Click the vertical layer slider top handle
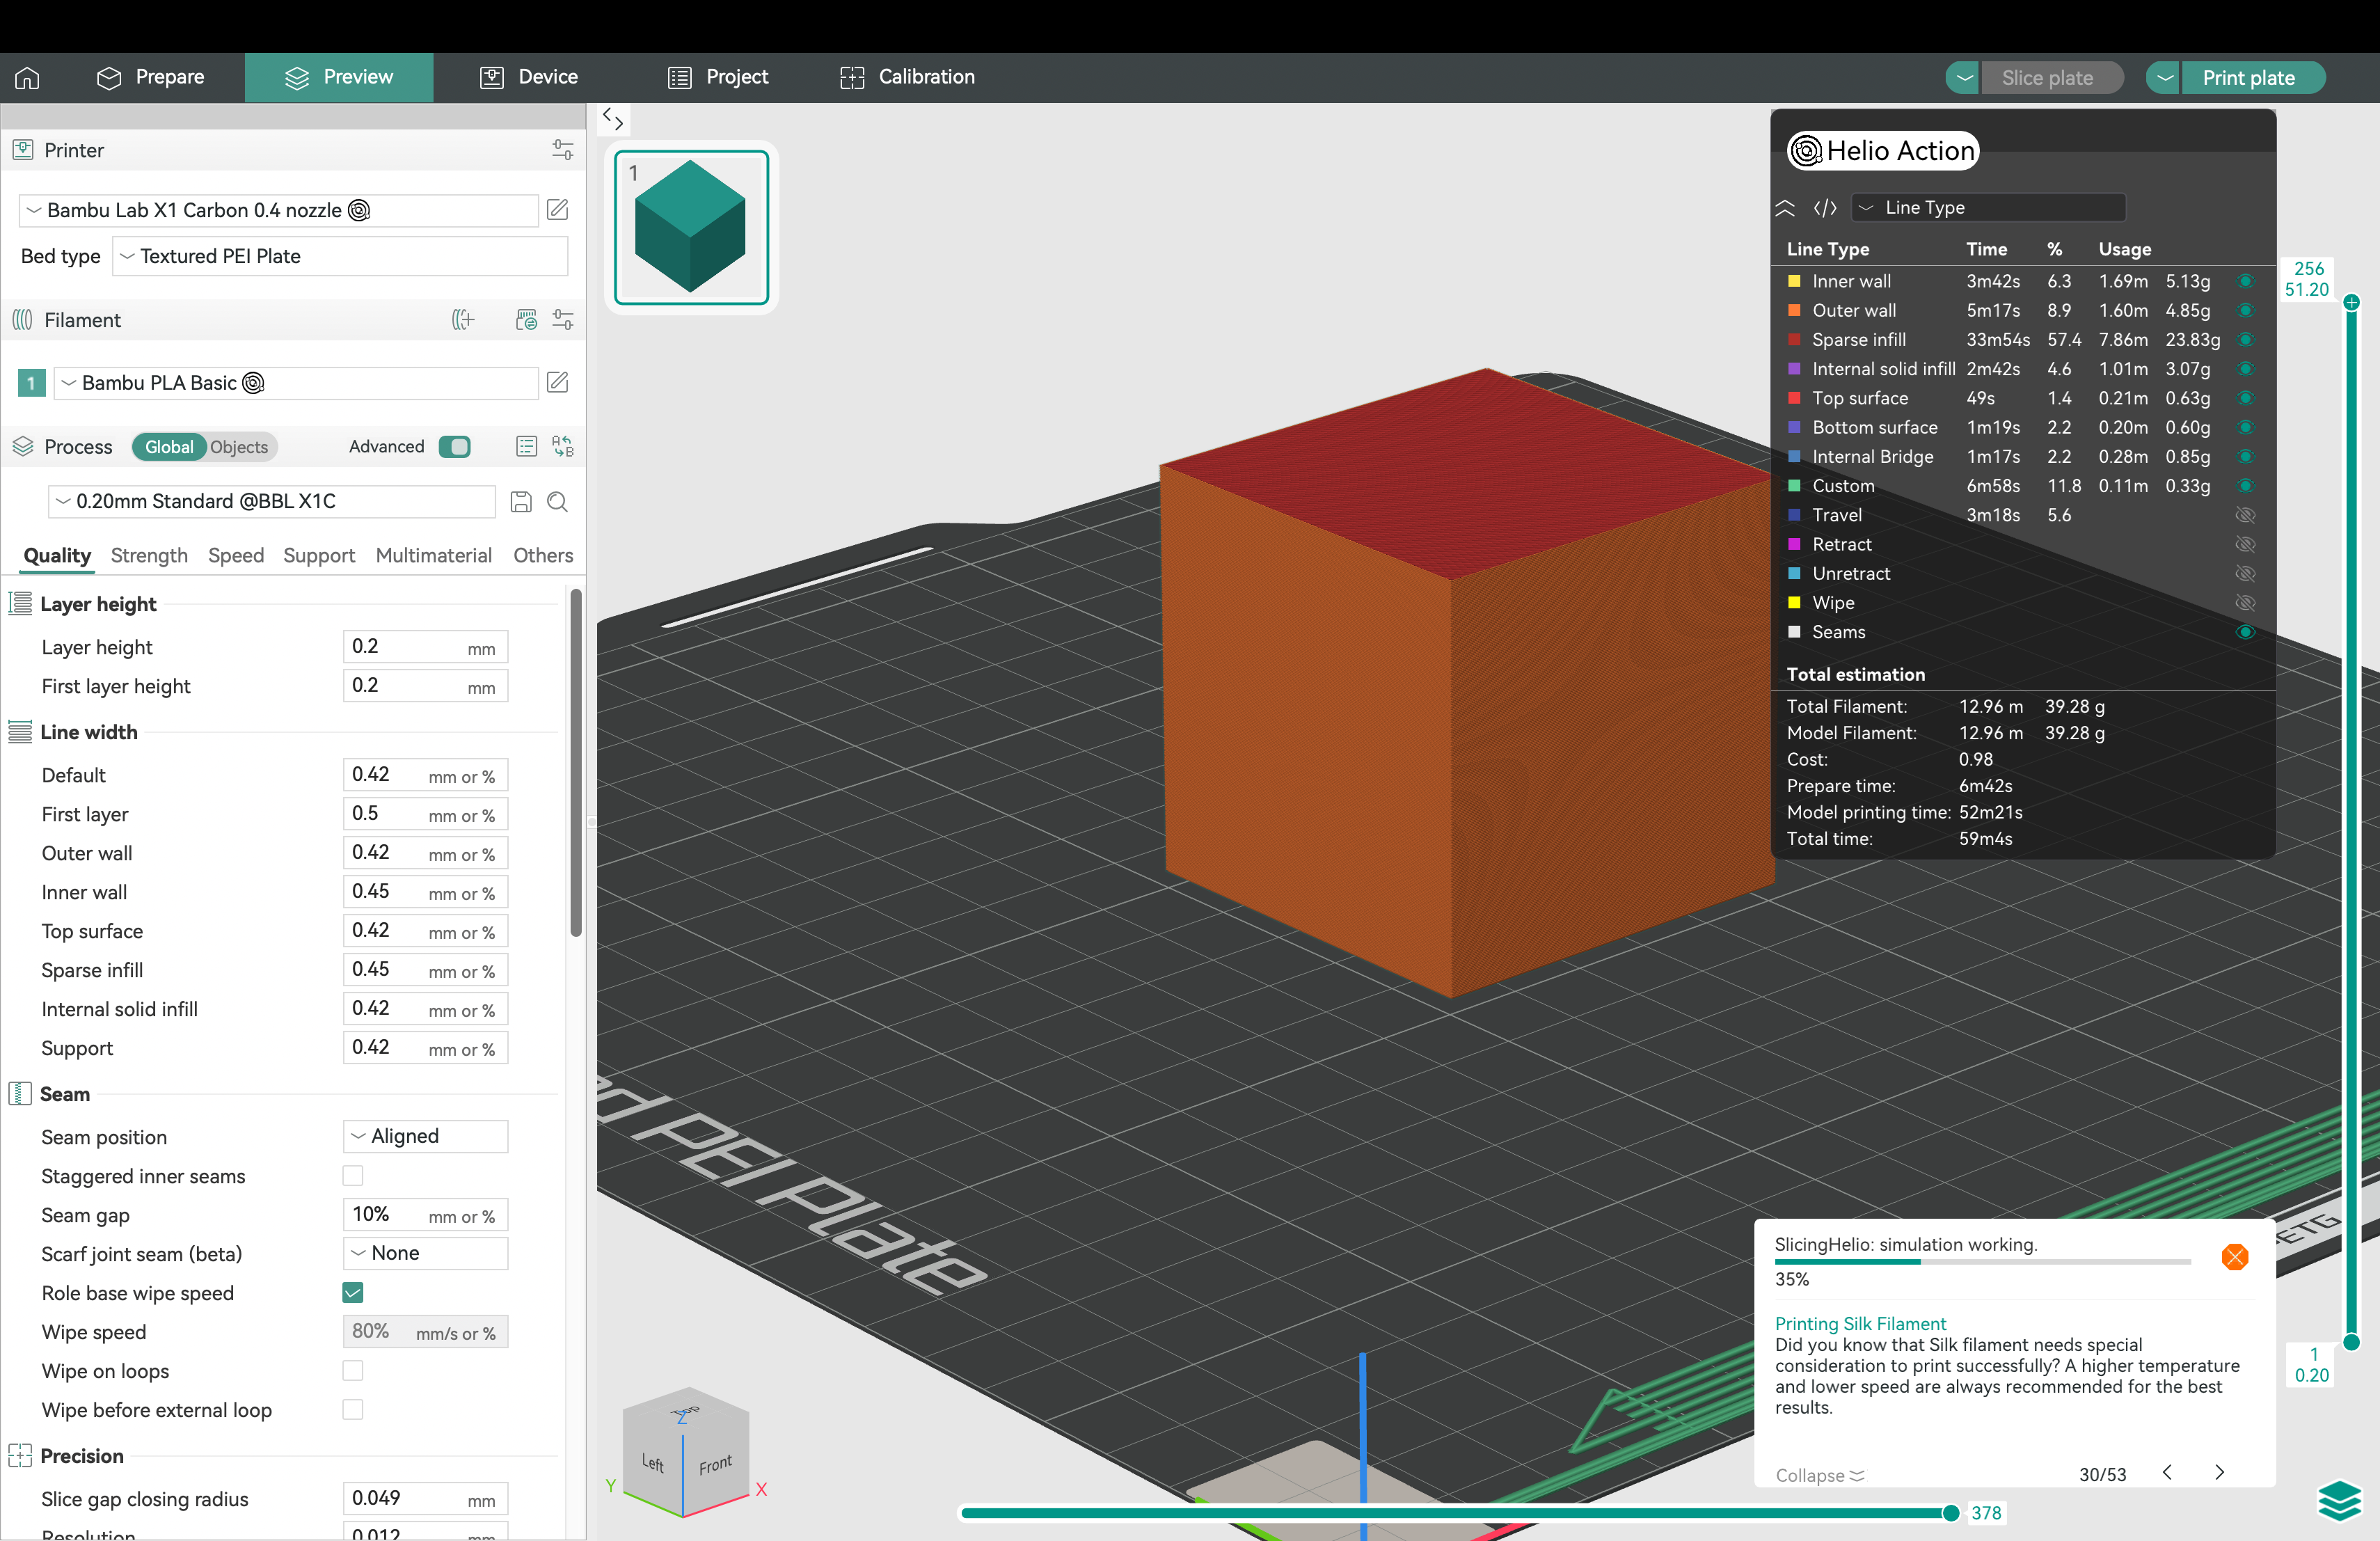Image resolution: width=2380 pixels, height=1541 pixels. pyautogui.click(x=2351, y=302)
